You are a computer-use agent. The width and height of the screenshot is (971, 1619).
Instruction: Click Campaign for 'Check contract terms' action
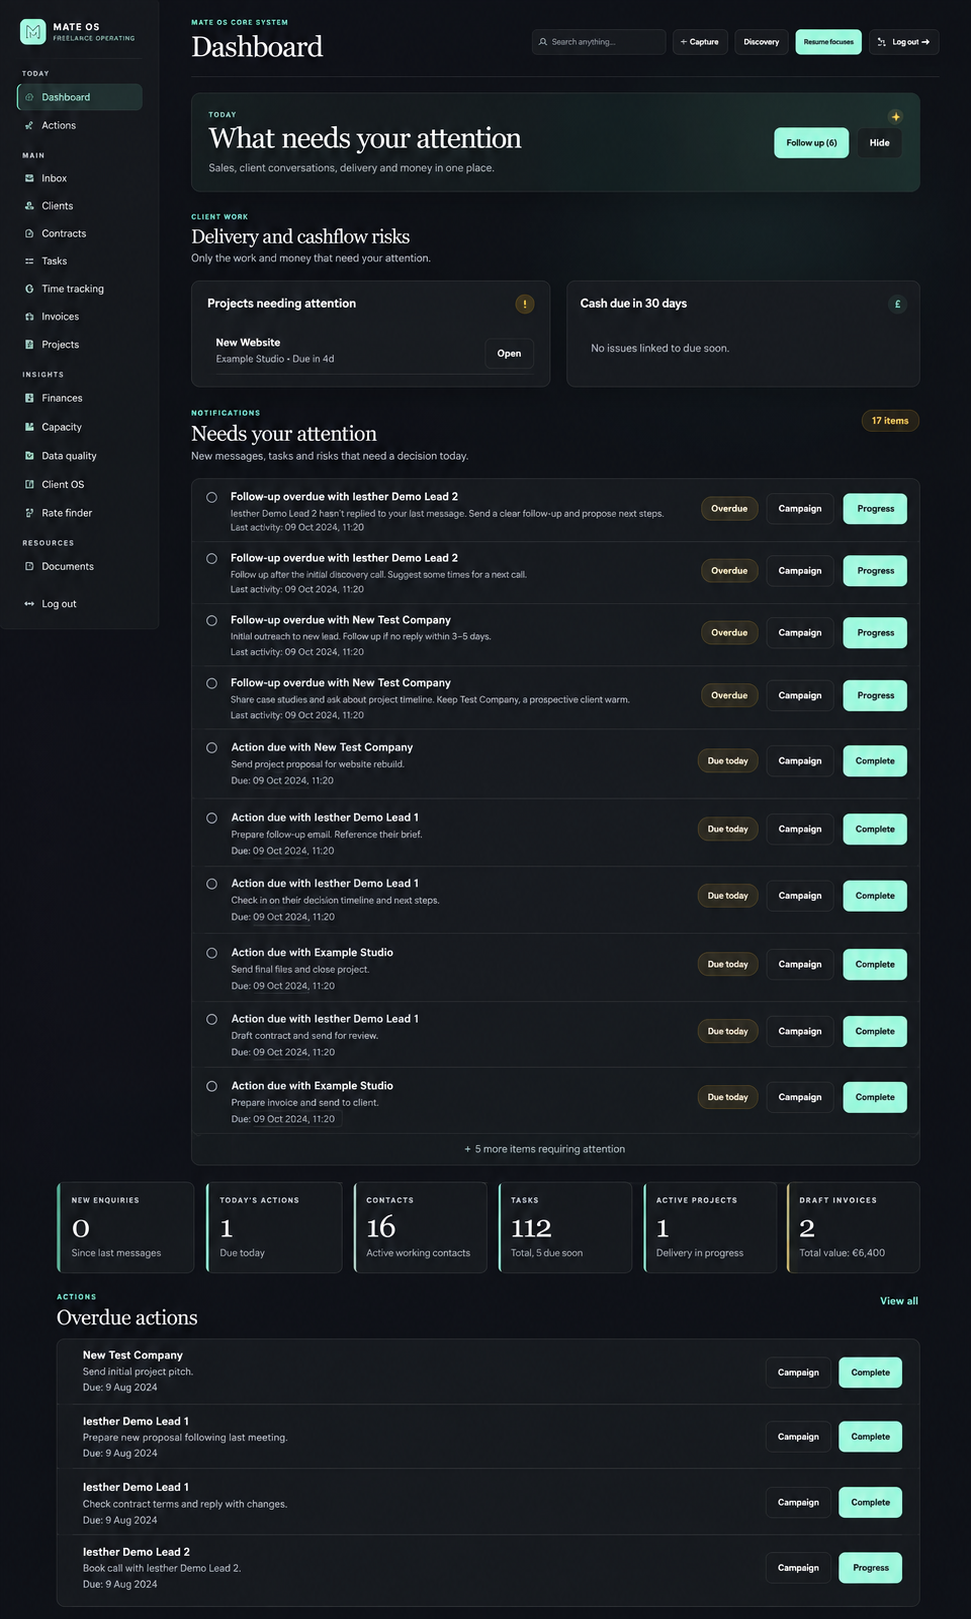798,1503
